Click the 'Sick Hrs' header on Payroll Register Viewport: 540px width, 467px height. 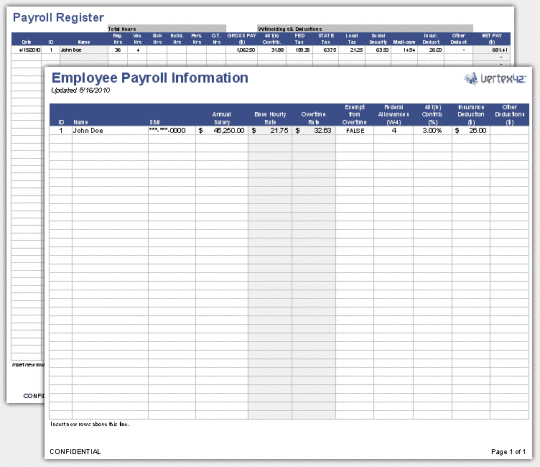click(x=157, y=39)
